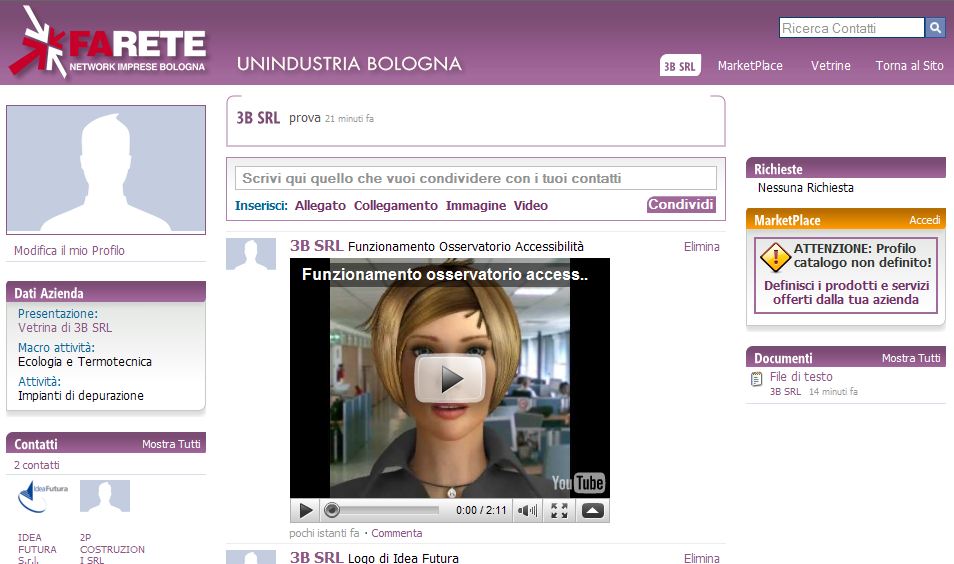
Task: Click the Impianti di depurazione text
Action: coord(81,395)
